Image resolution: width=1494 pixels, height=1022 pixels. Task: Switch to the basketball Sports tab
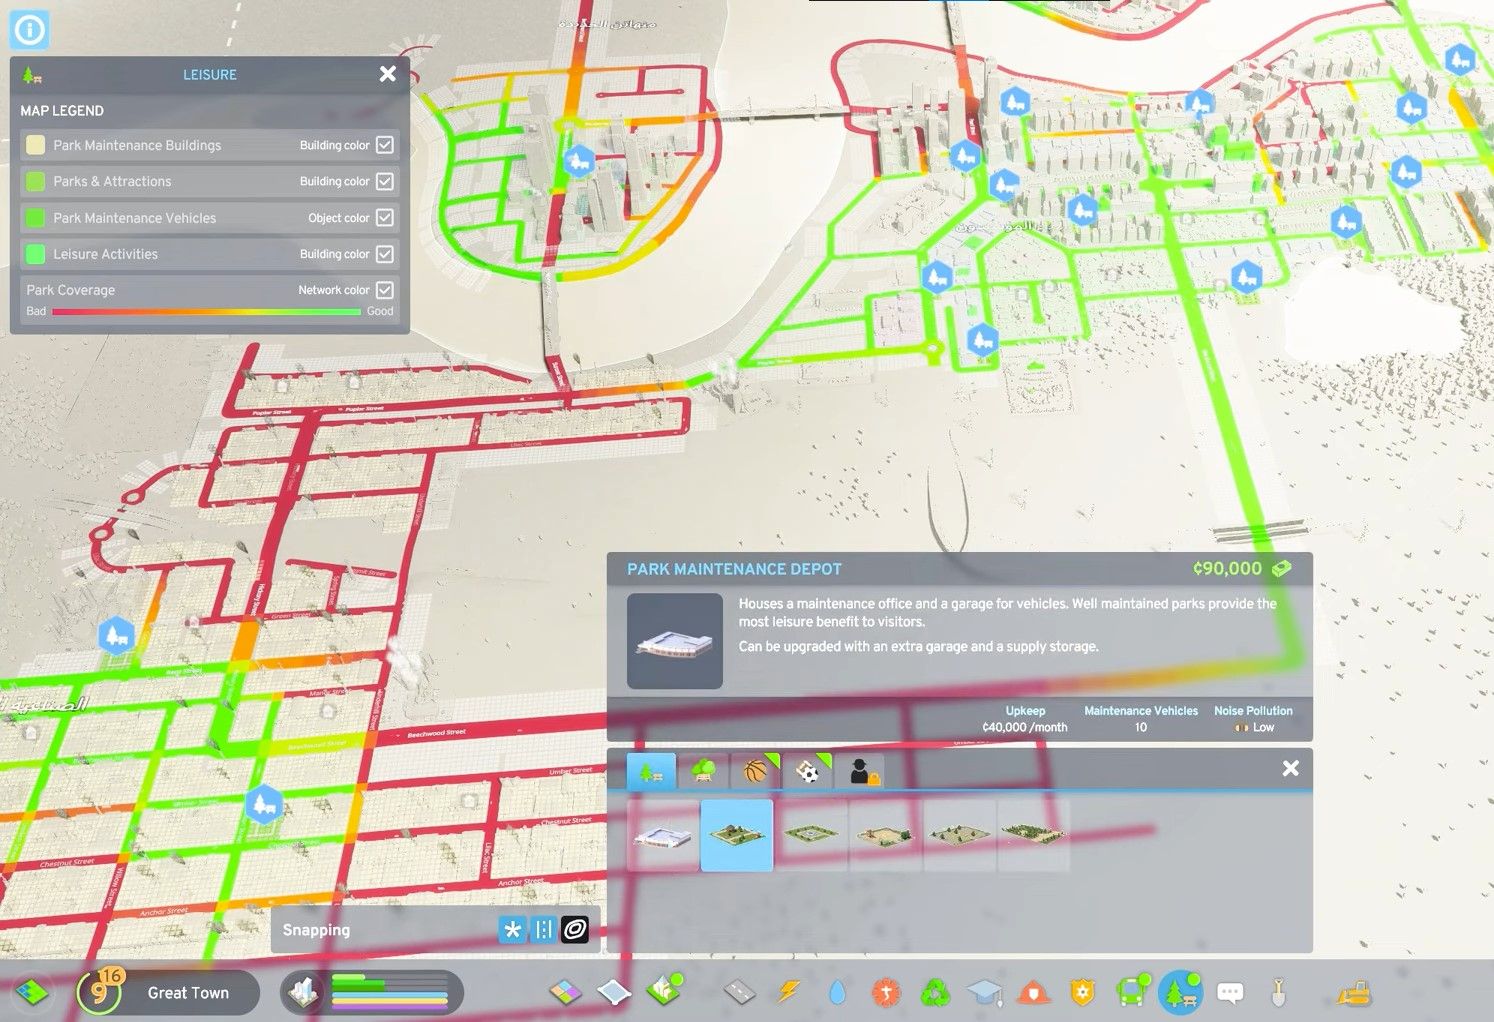(x=757, y=770)
